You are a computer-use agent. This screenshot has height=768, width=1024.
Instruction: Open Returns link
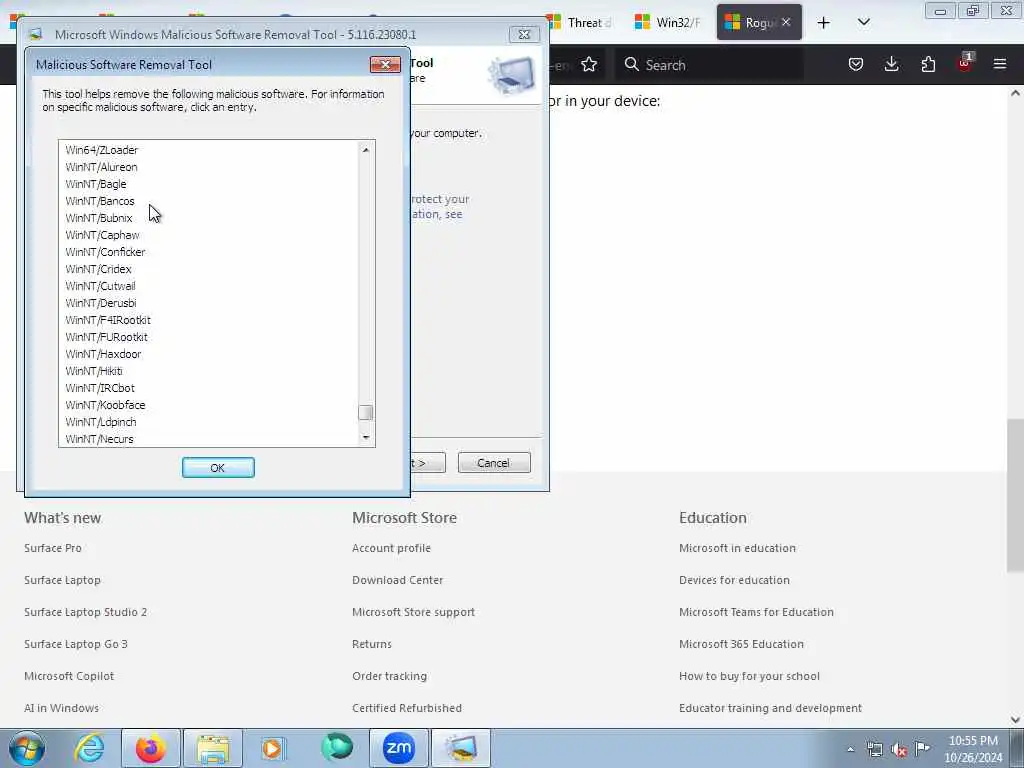[x=372, y=644]
